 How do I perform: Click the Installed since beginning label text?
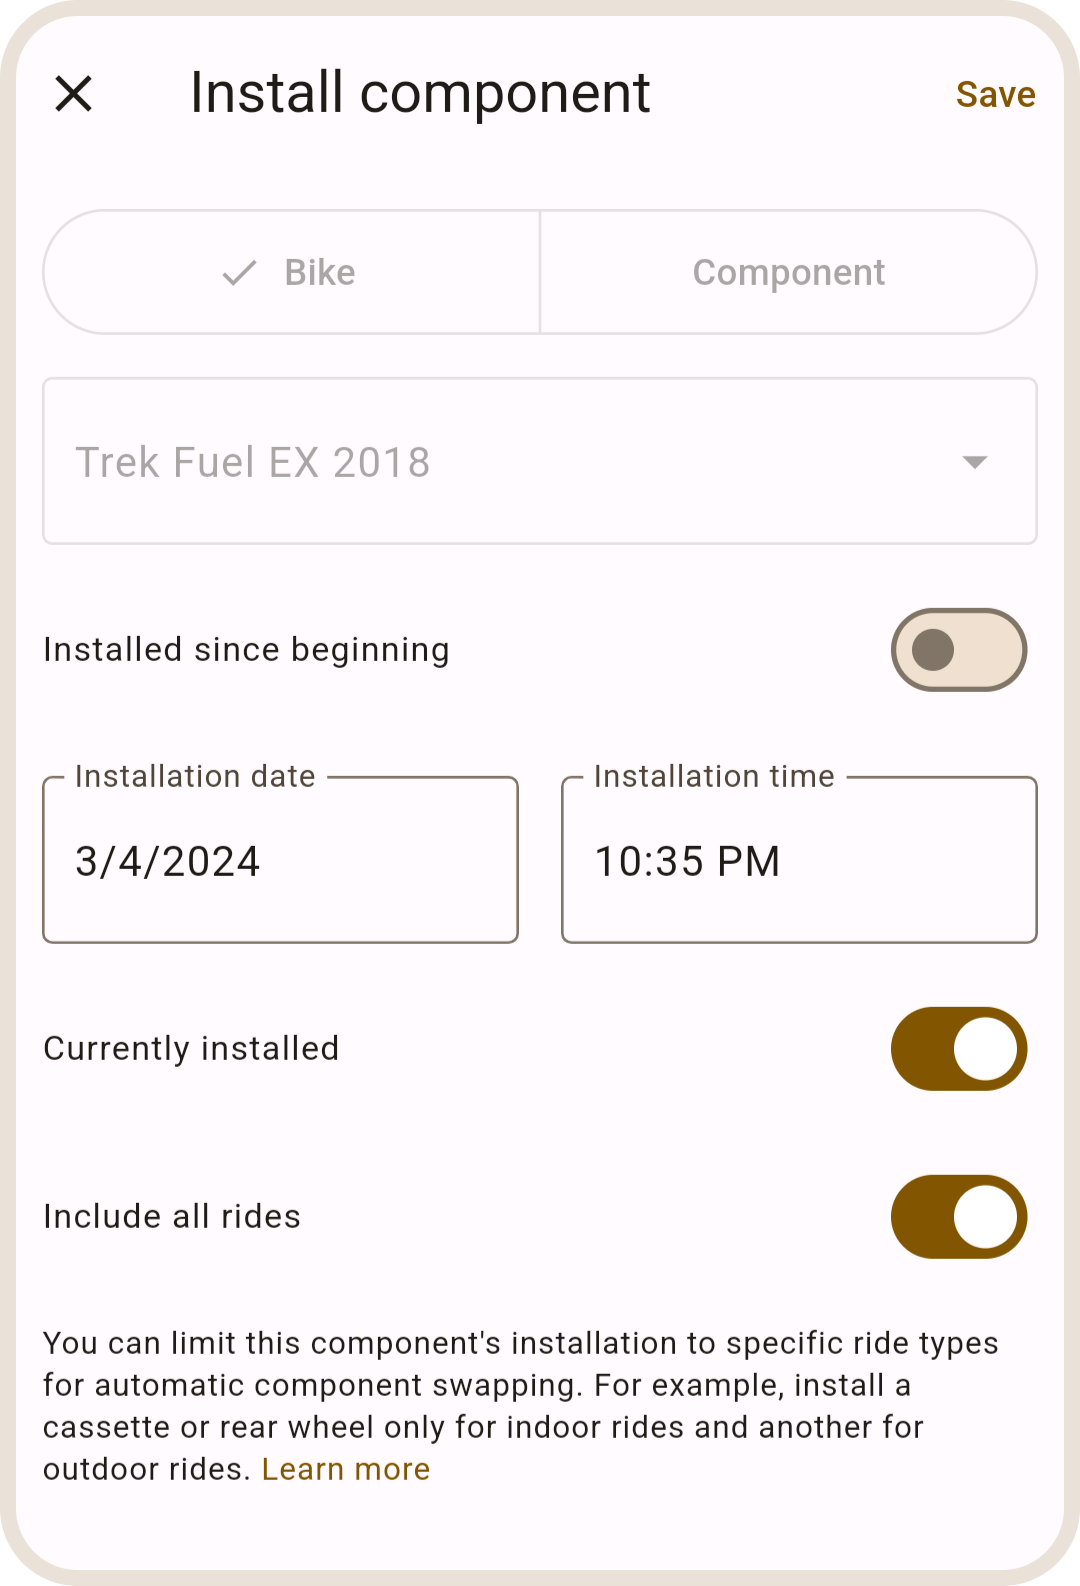tap(246, 650)
